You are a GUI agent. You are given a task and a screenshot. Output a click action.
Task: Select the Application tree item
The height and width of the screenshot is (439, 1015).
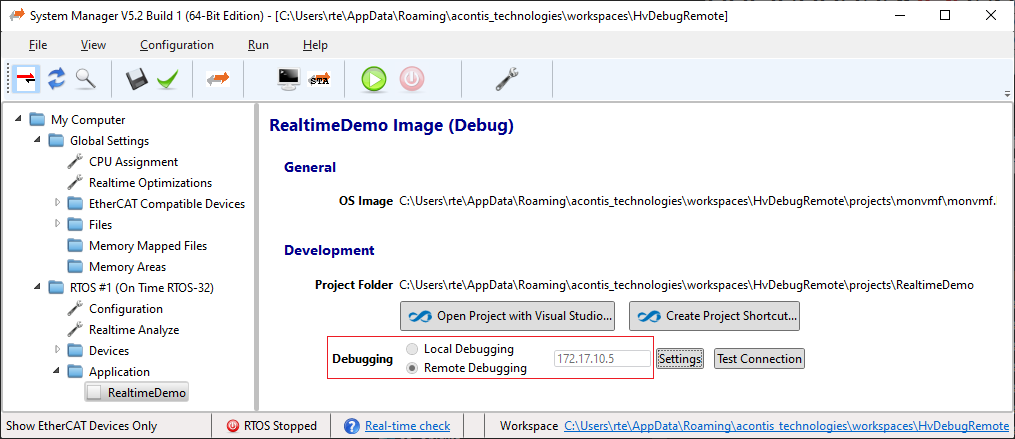119,372
